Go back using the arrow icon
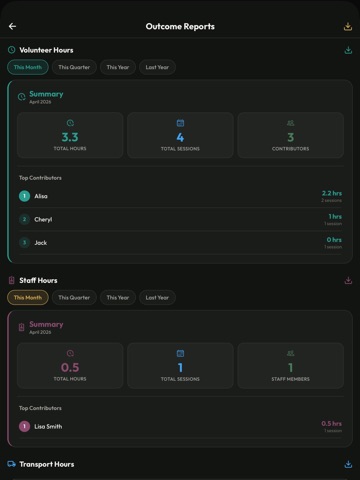 tap(12, 26)
